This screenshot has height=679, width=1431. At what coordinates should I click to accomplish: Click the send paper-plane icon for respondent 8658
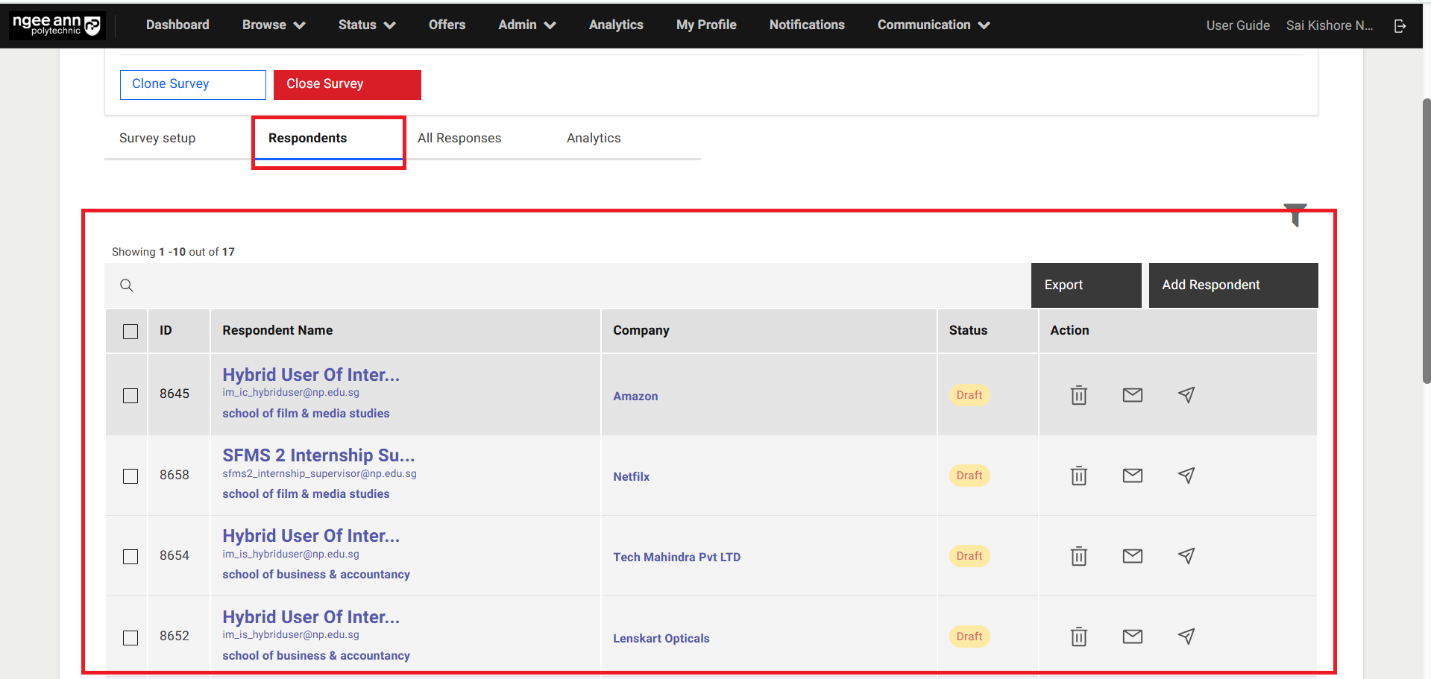pyautogui.click(x=1186, y=476)
